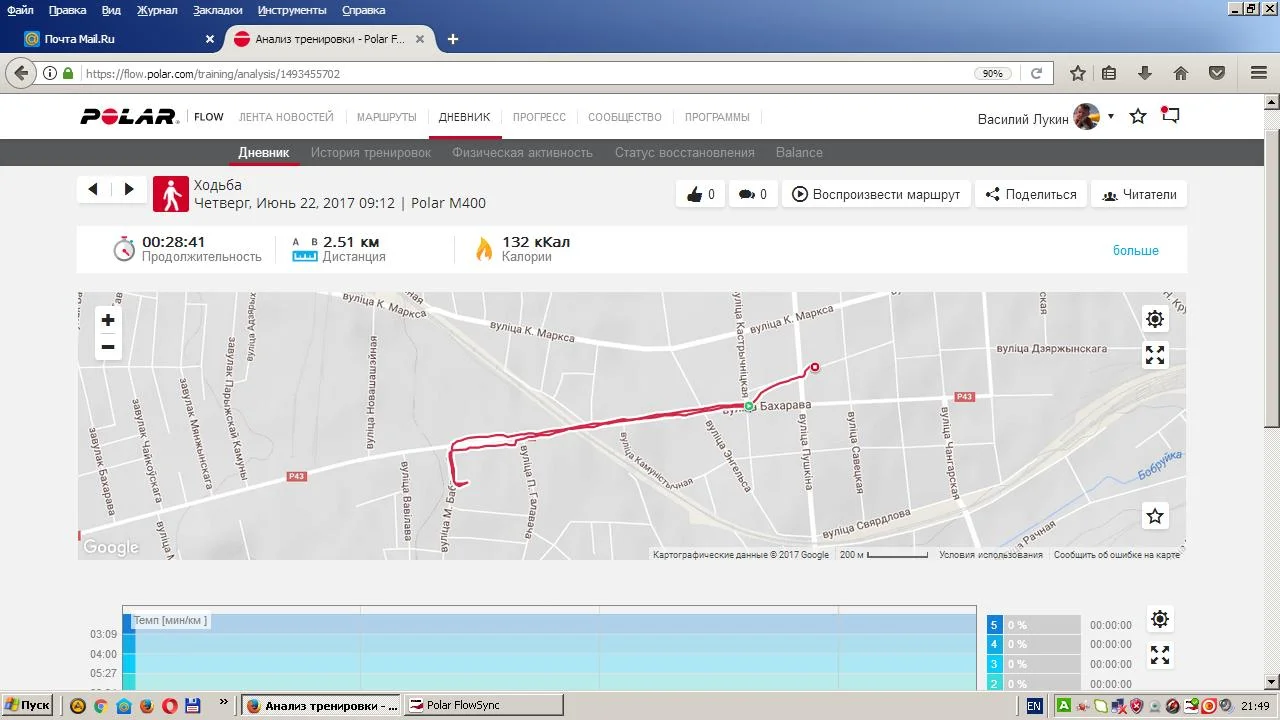Click the red walking sport icon

coord(171,194)
